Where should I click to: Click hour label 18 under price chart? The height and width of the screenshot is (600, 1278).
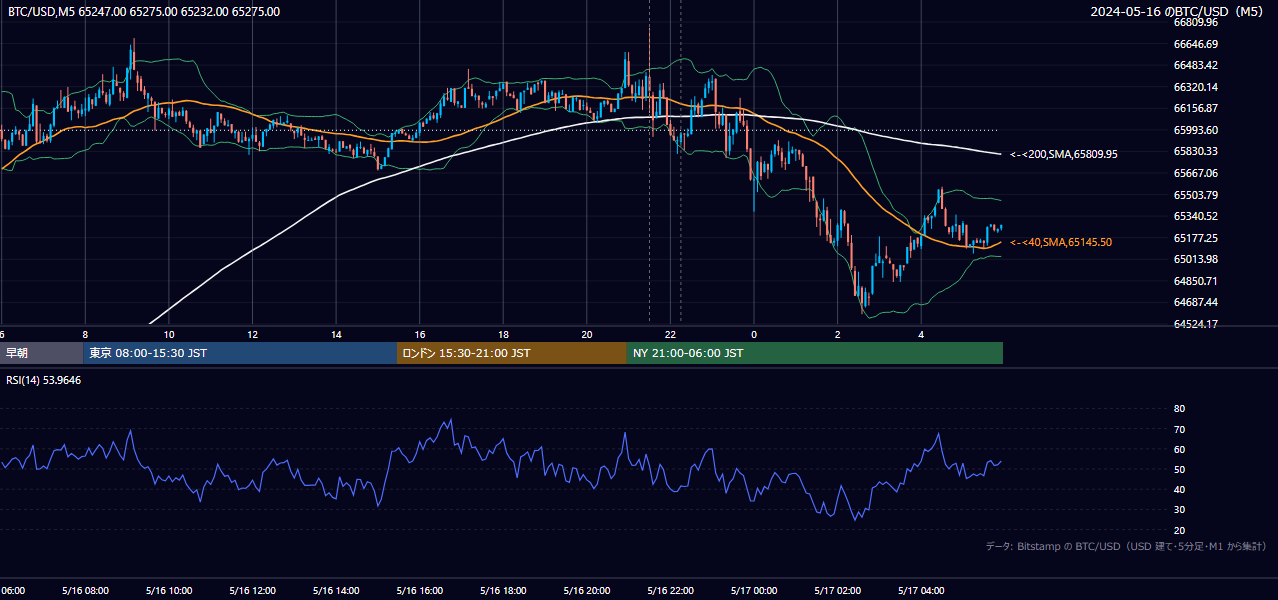click(x=503, y=334)
